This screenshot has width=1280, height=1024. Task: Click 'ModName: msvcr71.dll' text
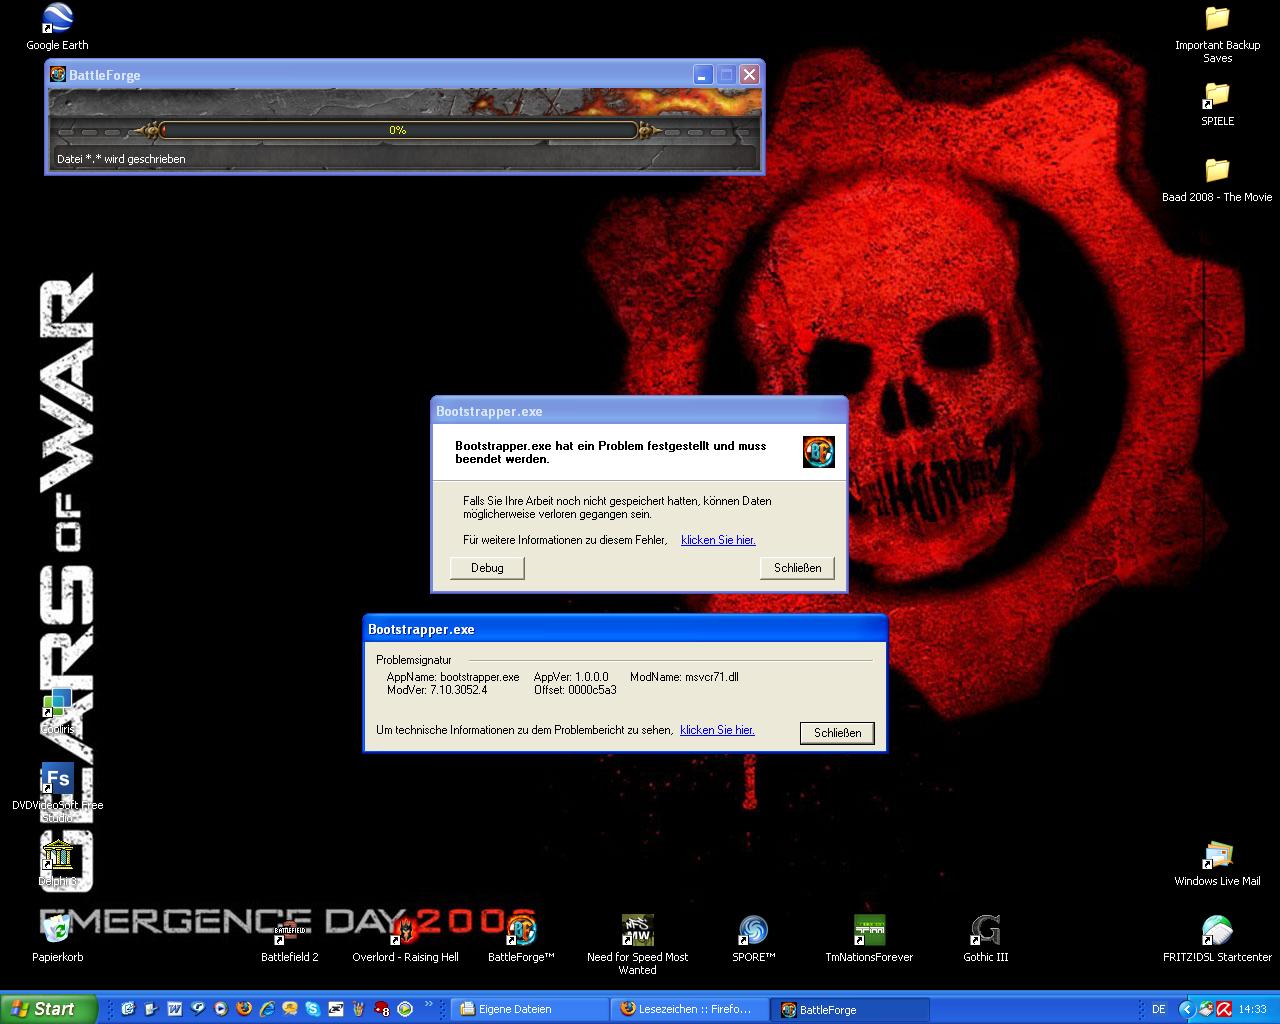(684, 677)
